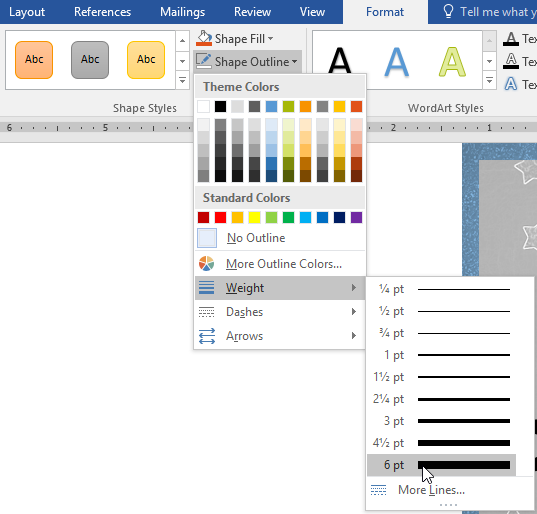This screenshot has width=537, height=514.
Task: Pick the purple standard color swatch
Action: coord(357,217)
